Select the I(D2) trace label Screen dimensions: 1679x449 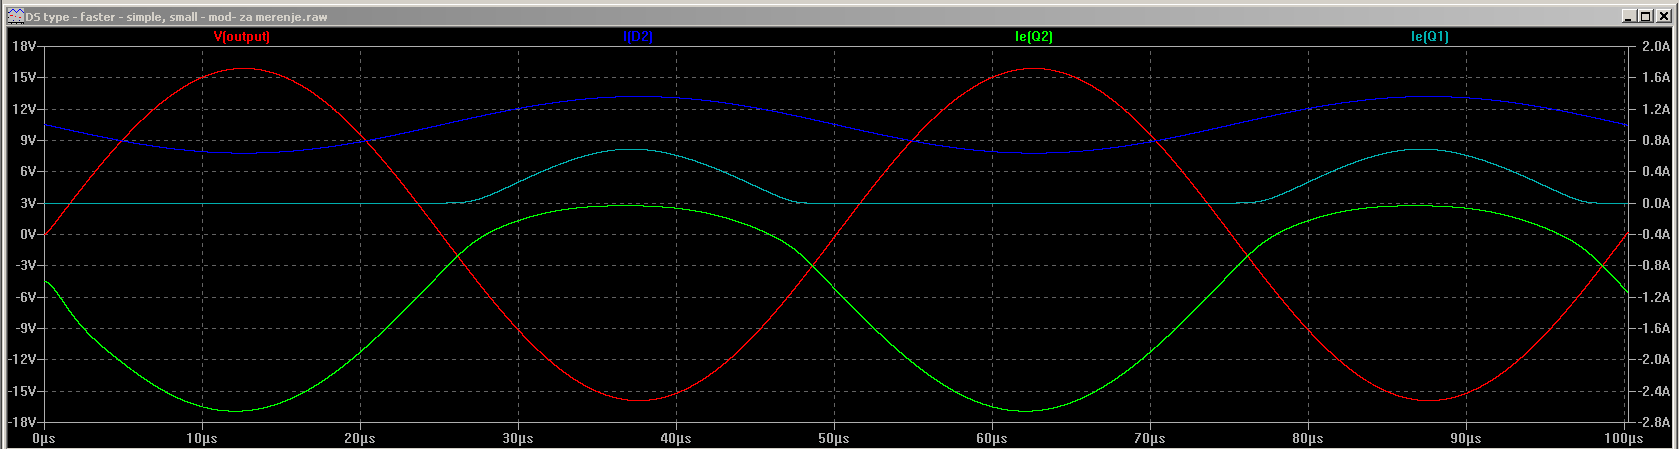638,37
